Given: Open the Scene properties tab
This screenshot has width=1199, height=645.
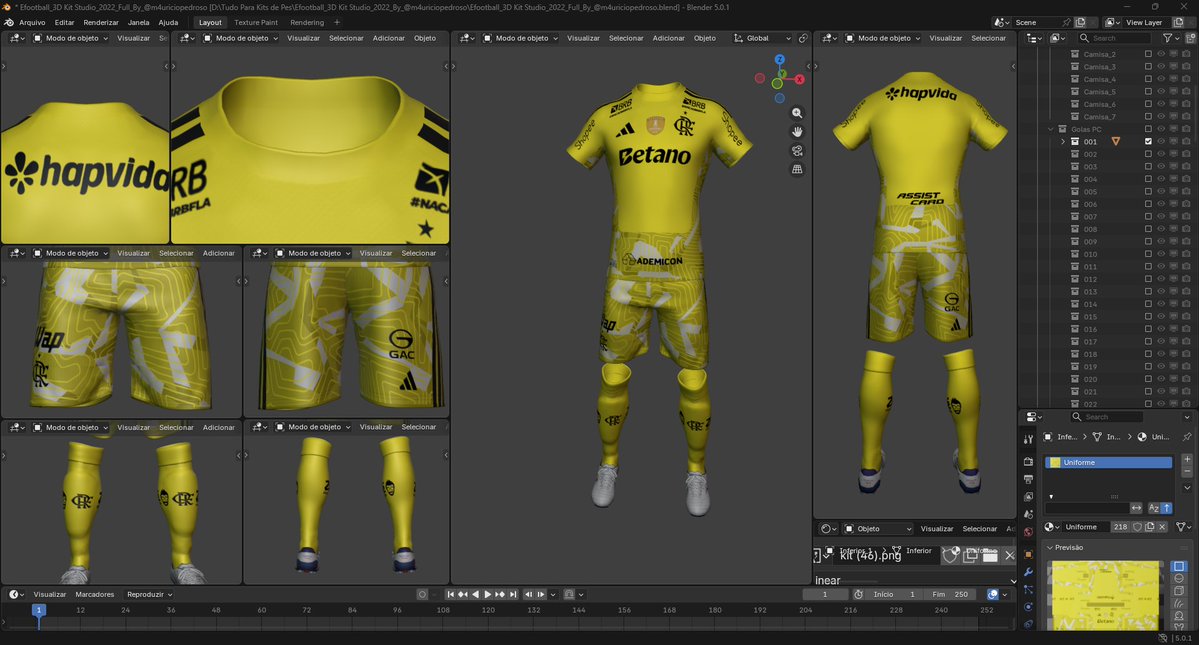Looking at the screenshot, I should point(1028,514).
